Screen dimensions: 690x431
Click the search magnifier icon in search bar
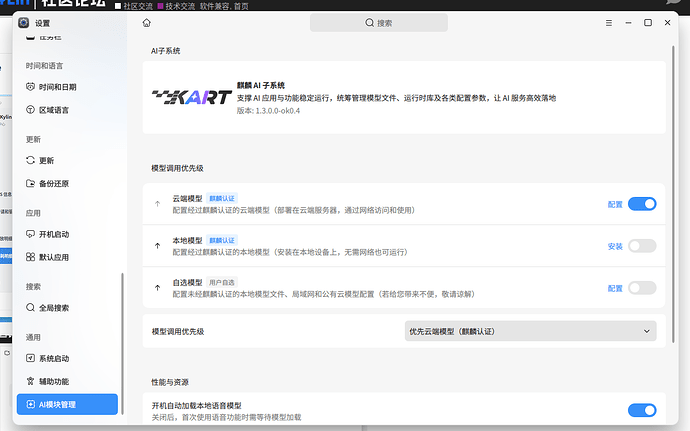tap(370, 22)
